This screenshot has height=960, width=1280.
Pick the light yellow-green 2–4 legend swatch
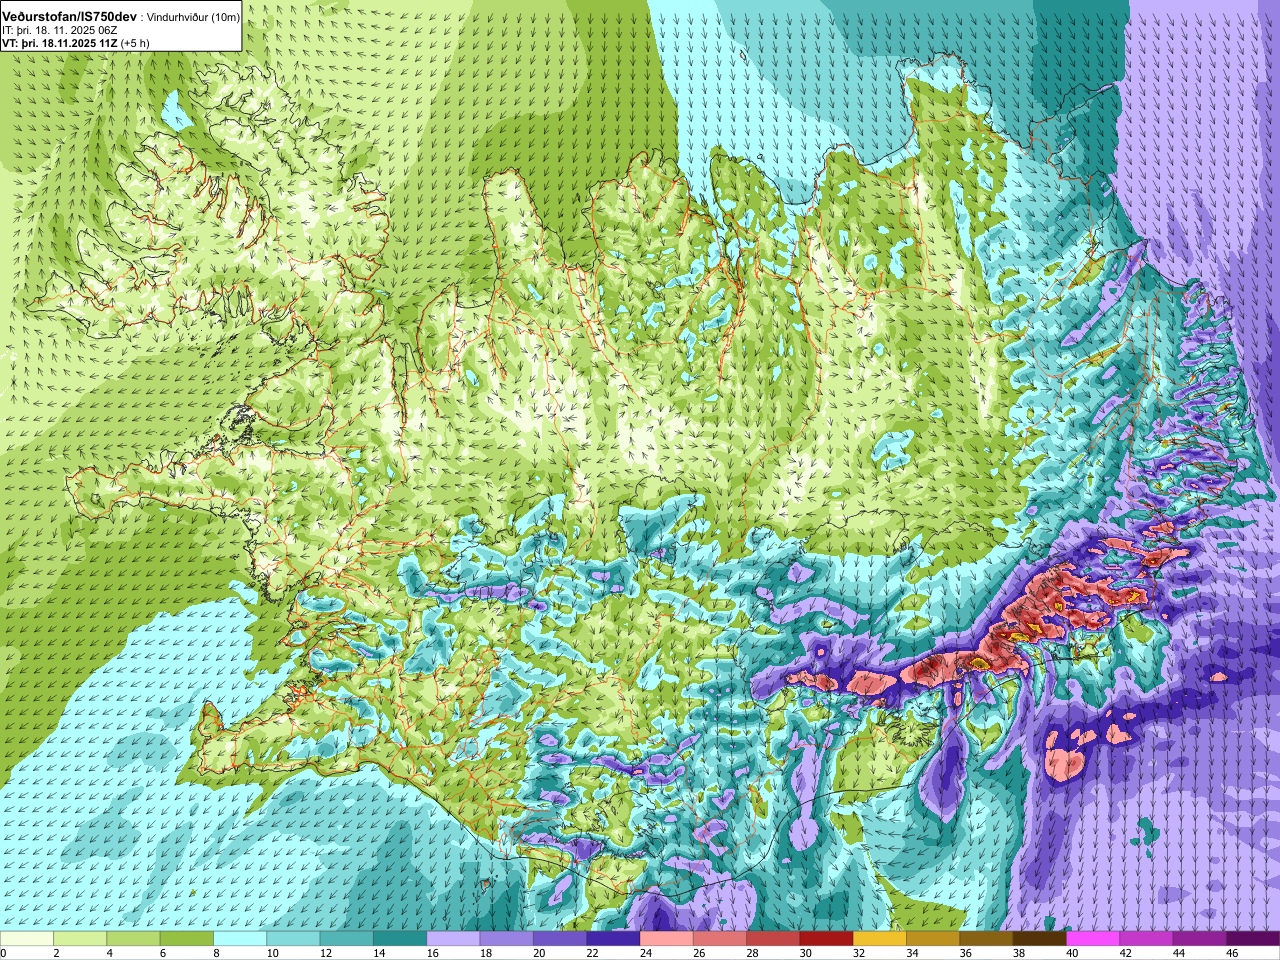80,939
